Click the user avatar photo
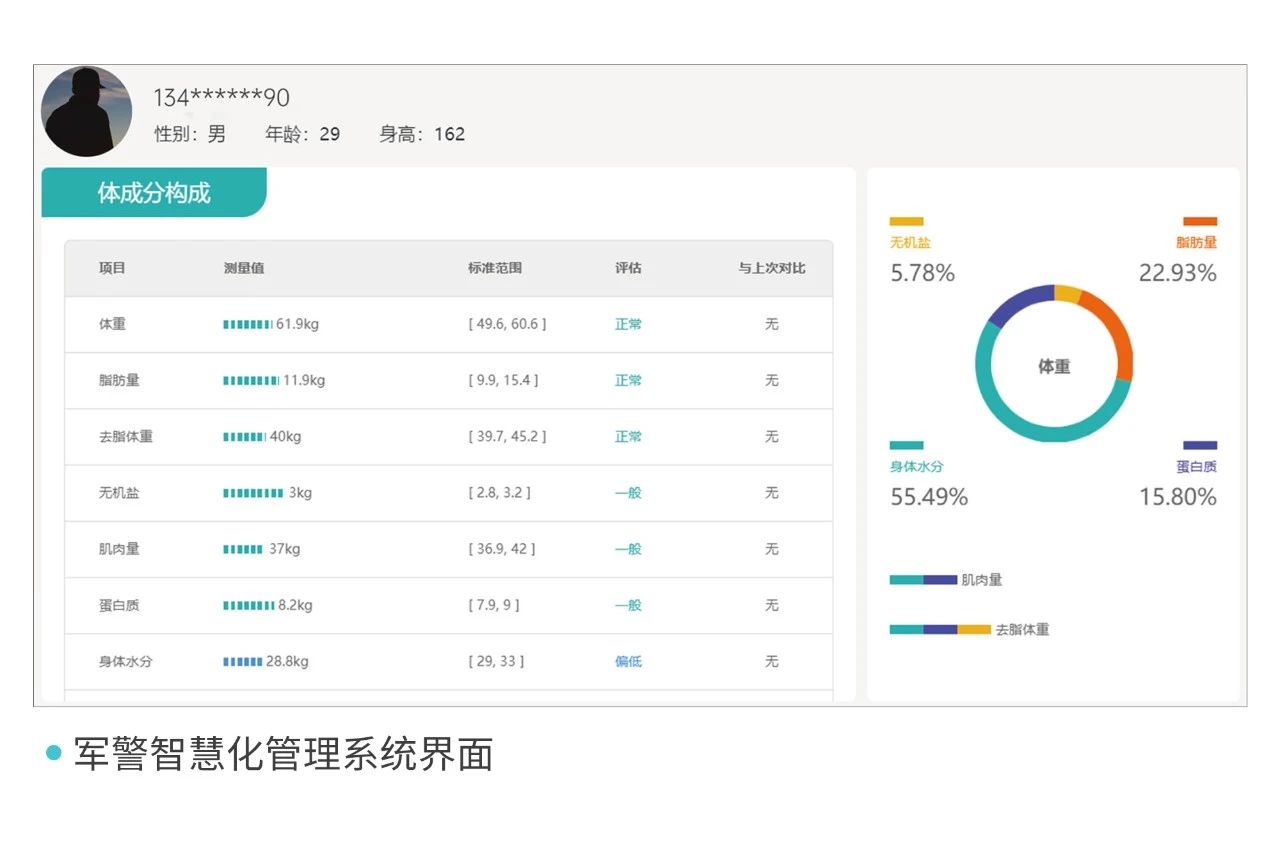The image size is (1280, 853). (x=86, y=111)
